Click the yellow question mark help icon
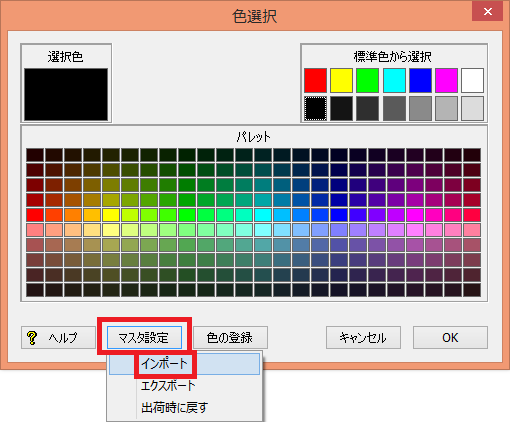This screenshot has width=510, height=422. coord(32,338)
